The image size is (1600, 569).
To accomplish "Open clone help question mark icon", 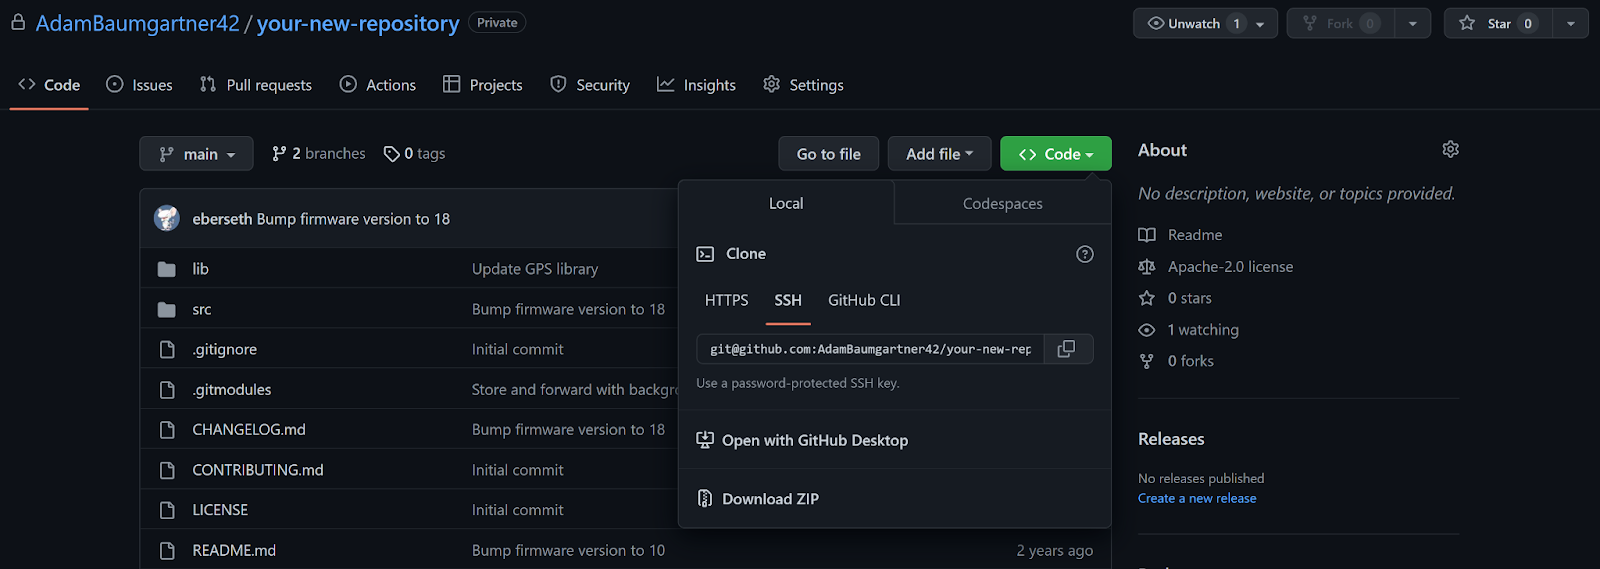I will click(1084, 254).
